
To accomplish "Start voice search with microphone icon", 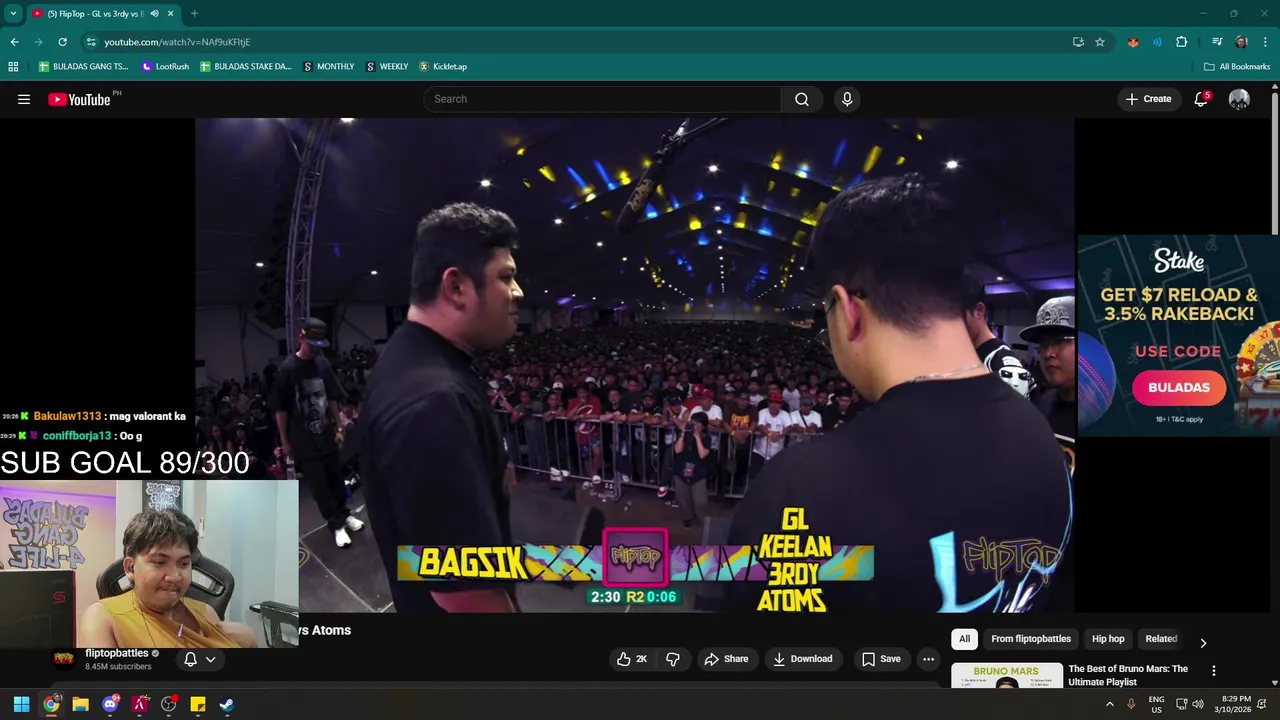I will click(847, 99).
